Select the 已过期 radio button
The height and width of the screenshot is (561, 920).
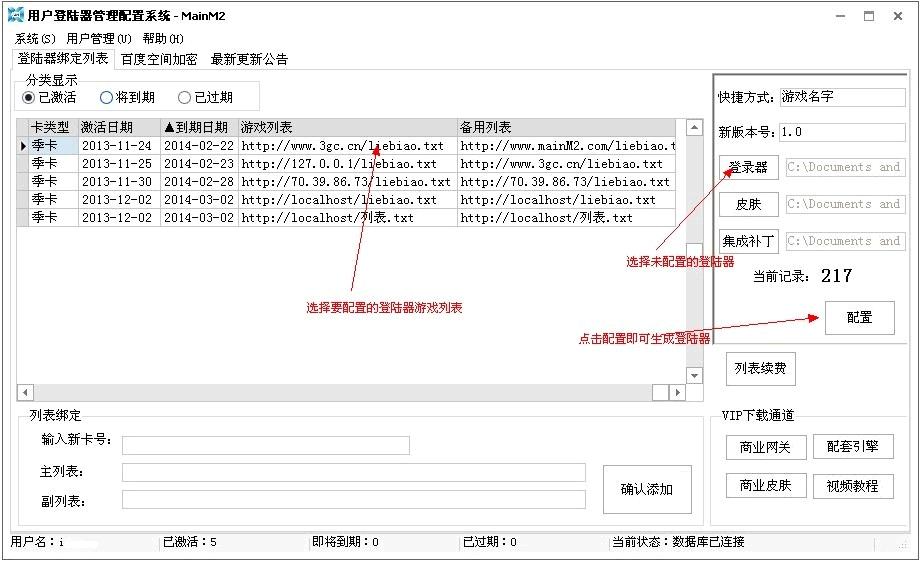[185, 98]
